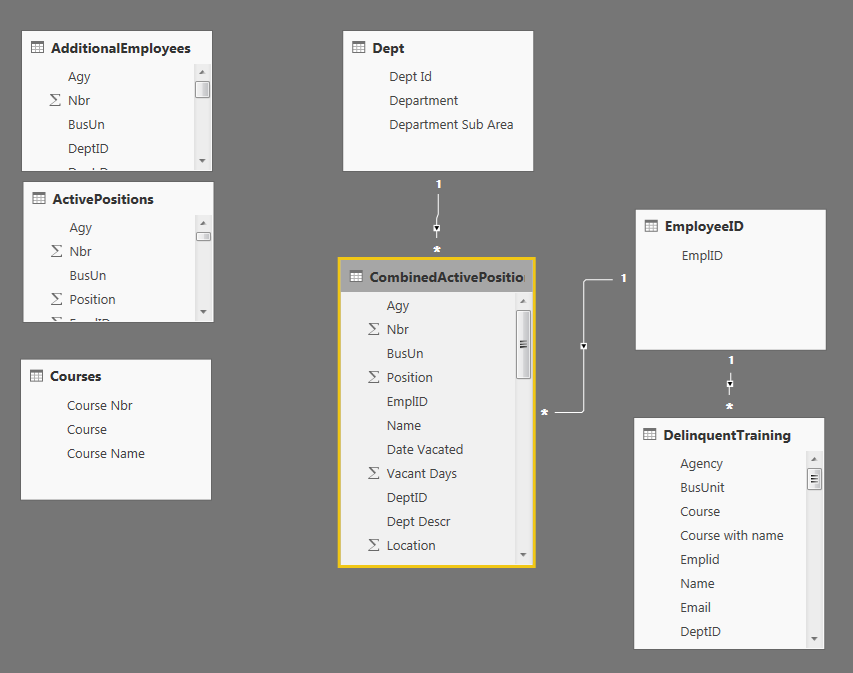The height and width of the screenshot is (673, 853).
Task: Click scrollbar thumb in AdditionalEmployees table
Action: 202,89
